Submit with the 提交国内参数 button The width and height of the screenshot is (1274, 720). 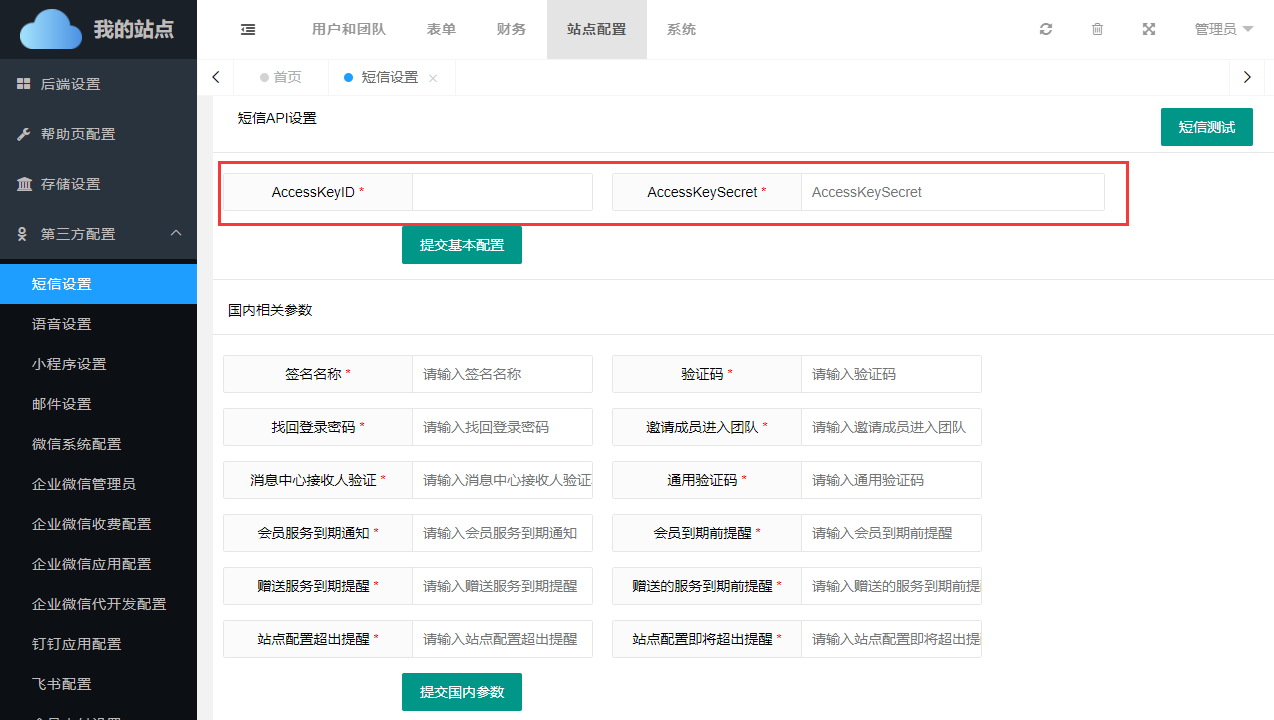point(461,692)
